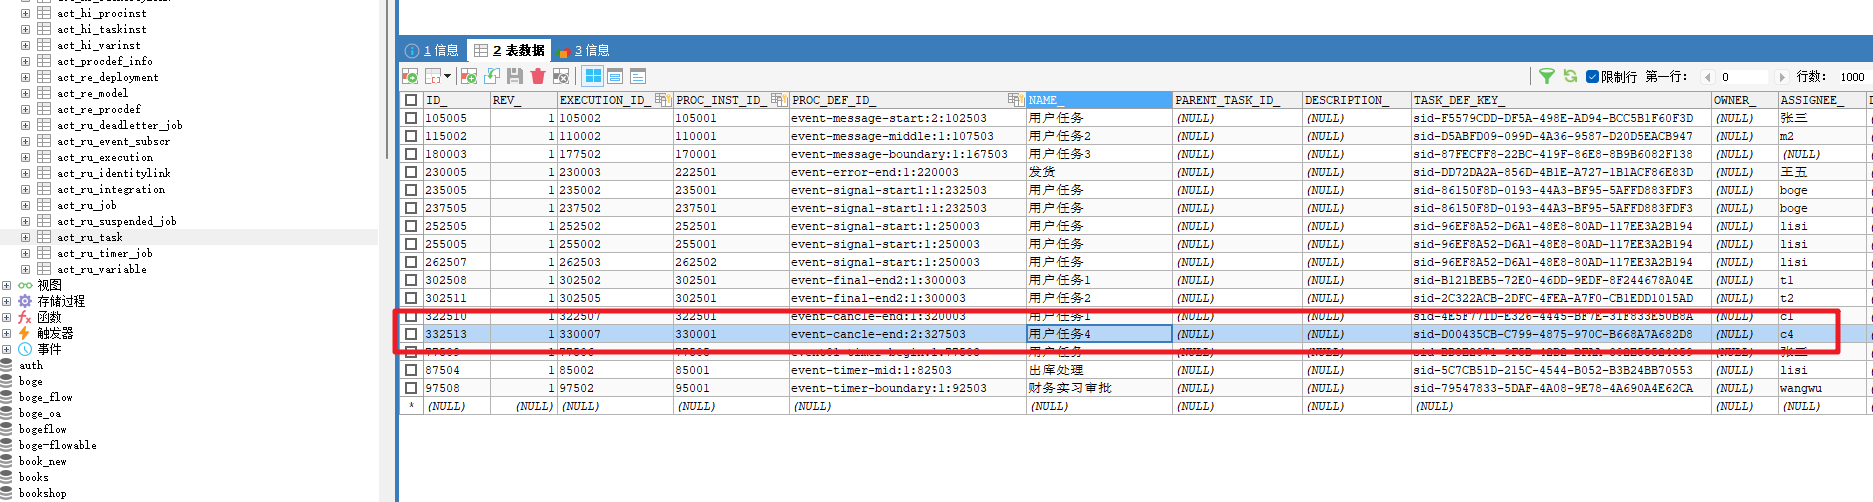Click previous page arrow beside 第一行 field
The image size is (1873, 502).
point(1706,76)
